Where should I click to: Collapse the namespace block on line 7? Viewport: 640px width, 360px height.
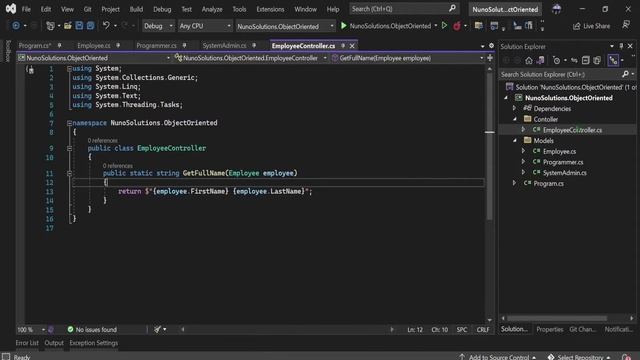pos(69,123)
